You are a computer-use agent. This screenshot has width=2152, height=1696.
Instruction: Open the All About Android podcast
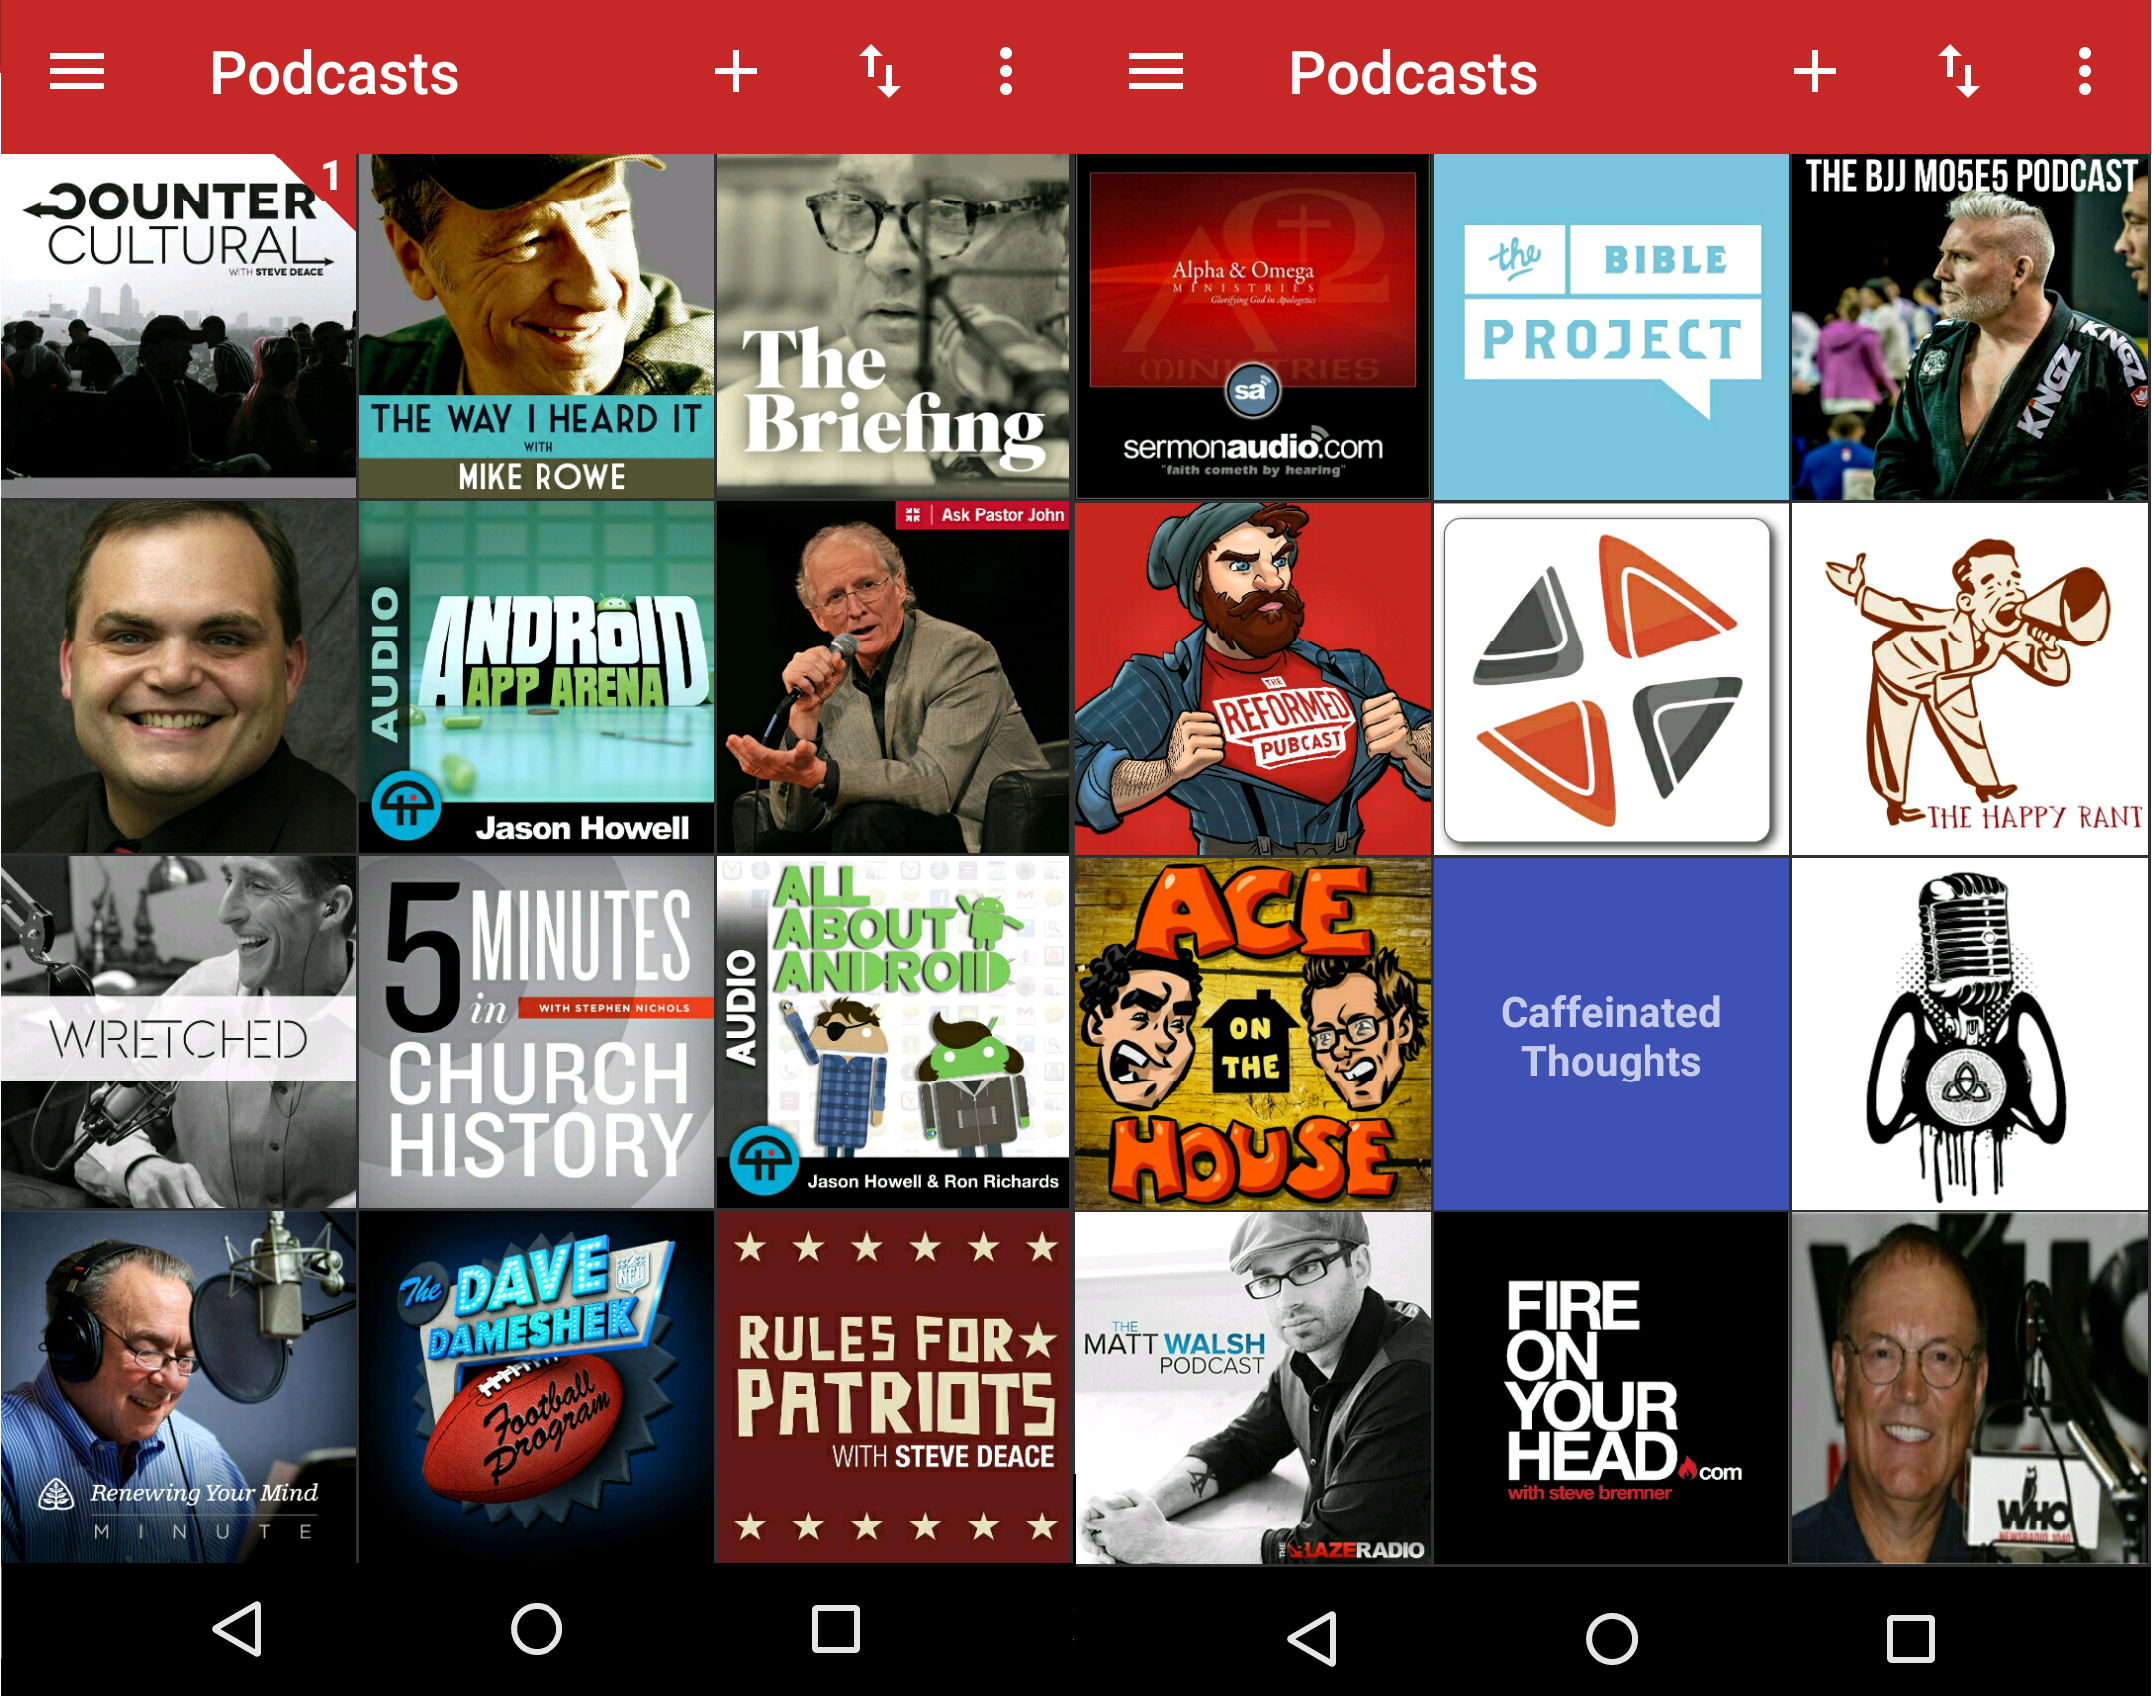coord(893,1032)
